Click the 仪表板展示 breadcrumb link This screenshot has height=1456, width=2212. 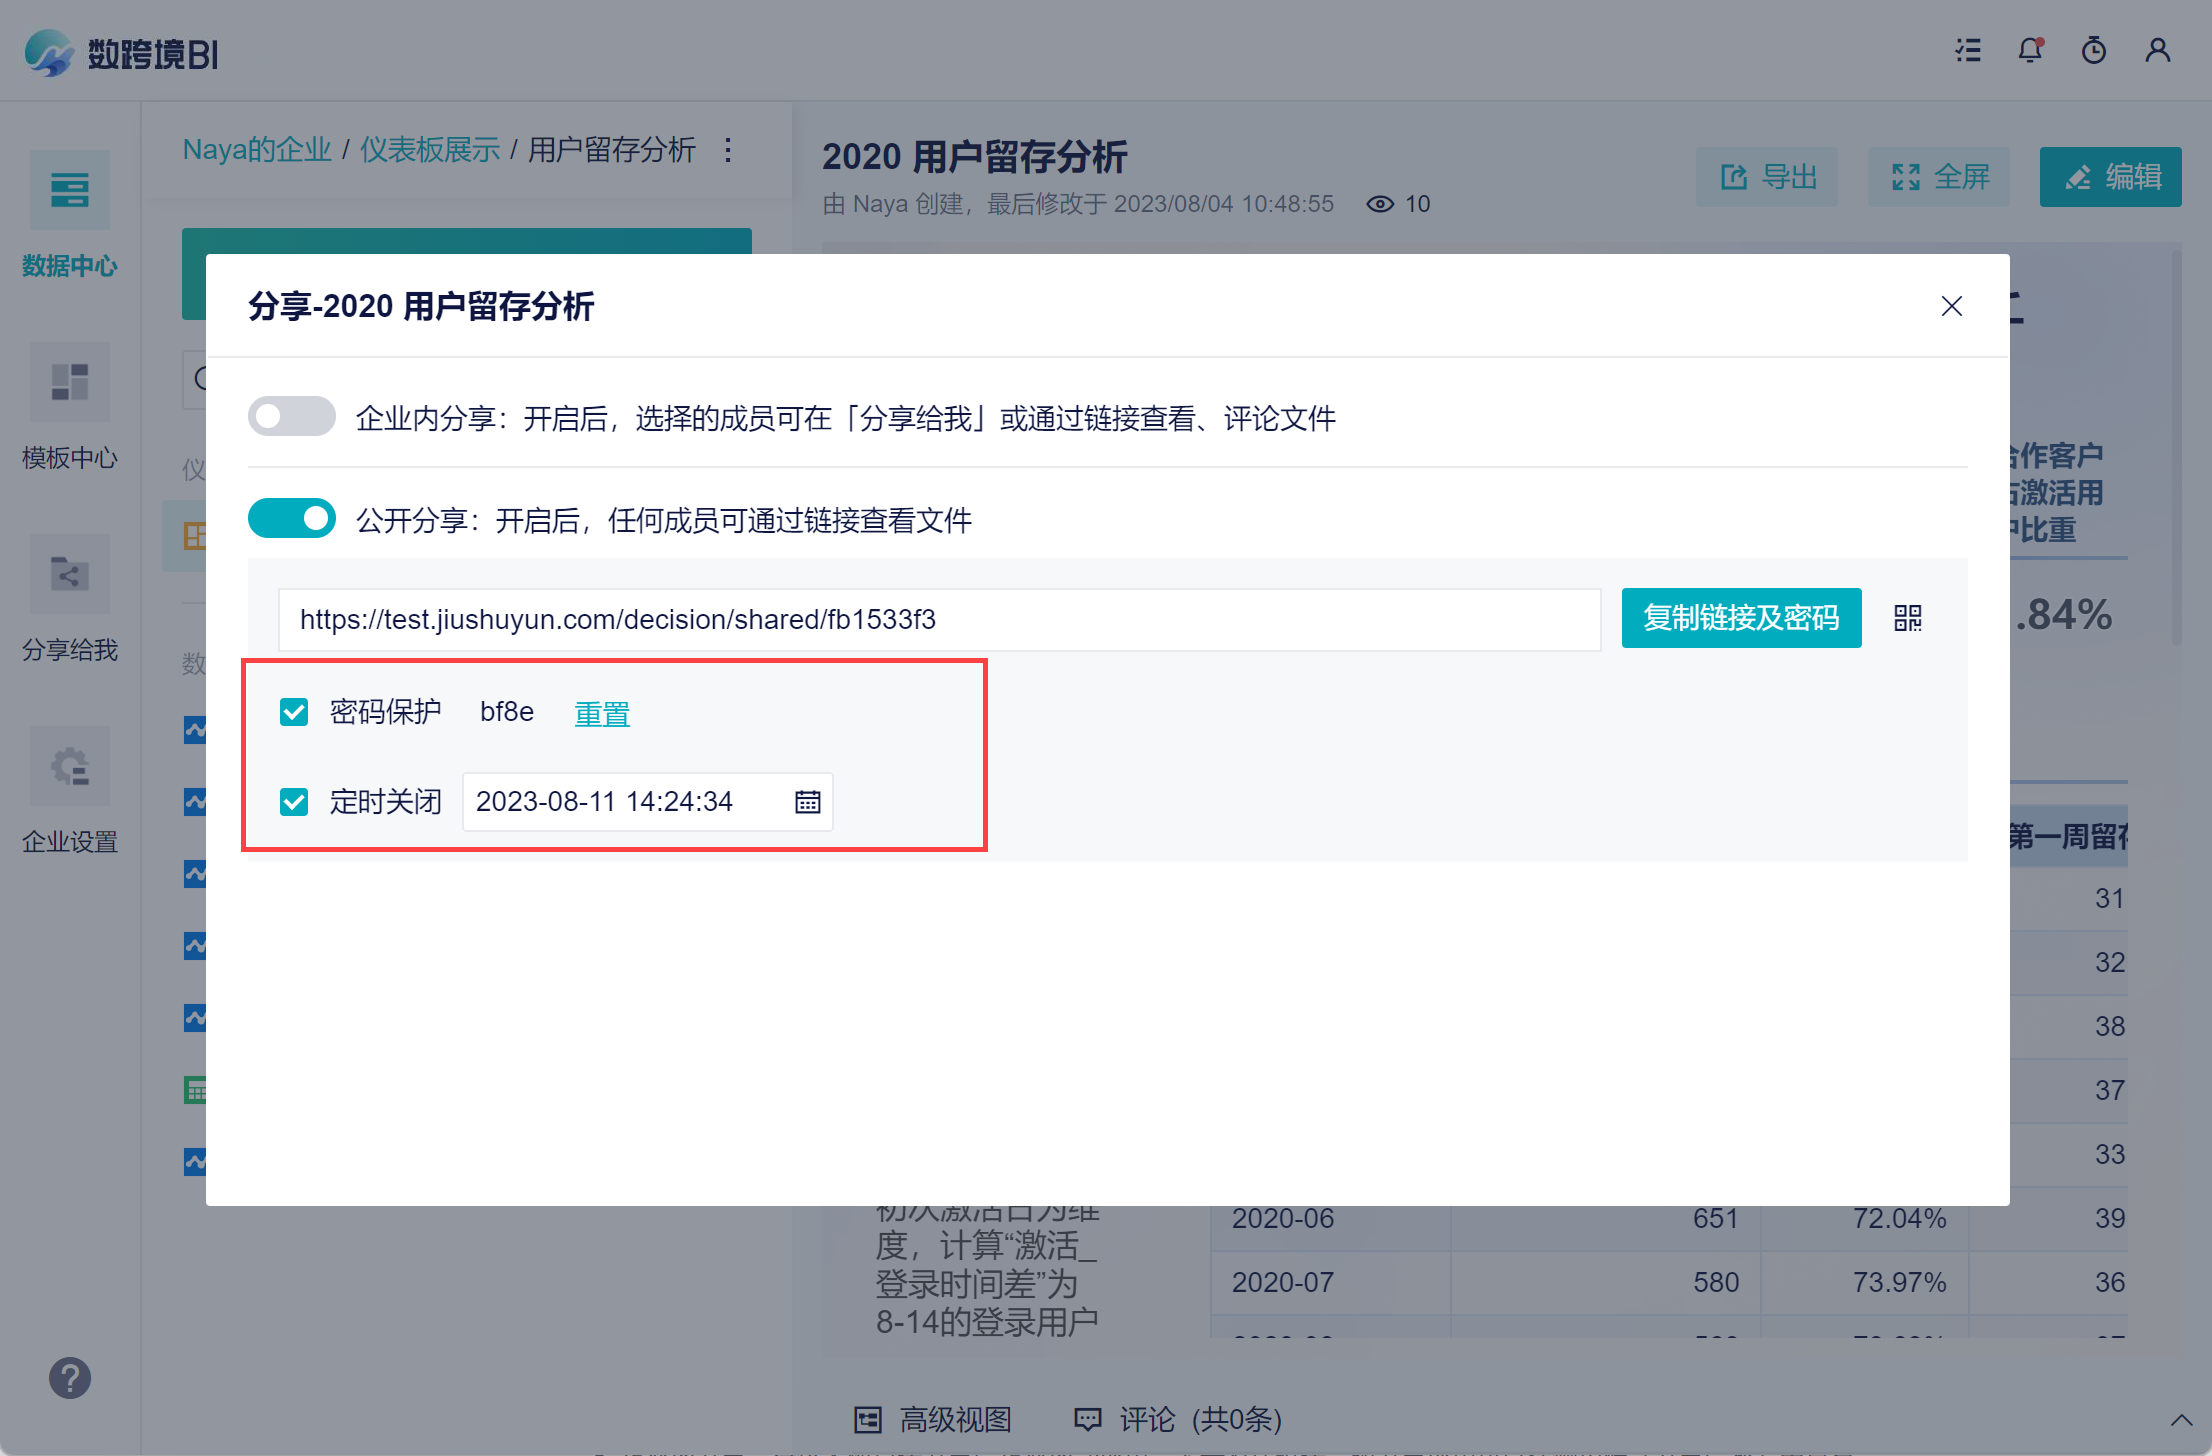(429, 150)
